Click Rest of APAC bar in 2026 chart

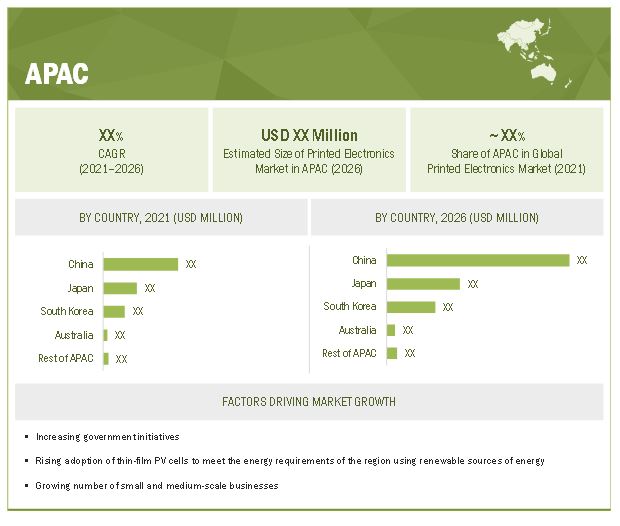392,353
